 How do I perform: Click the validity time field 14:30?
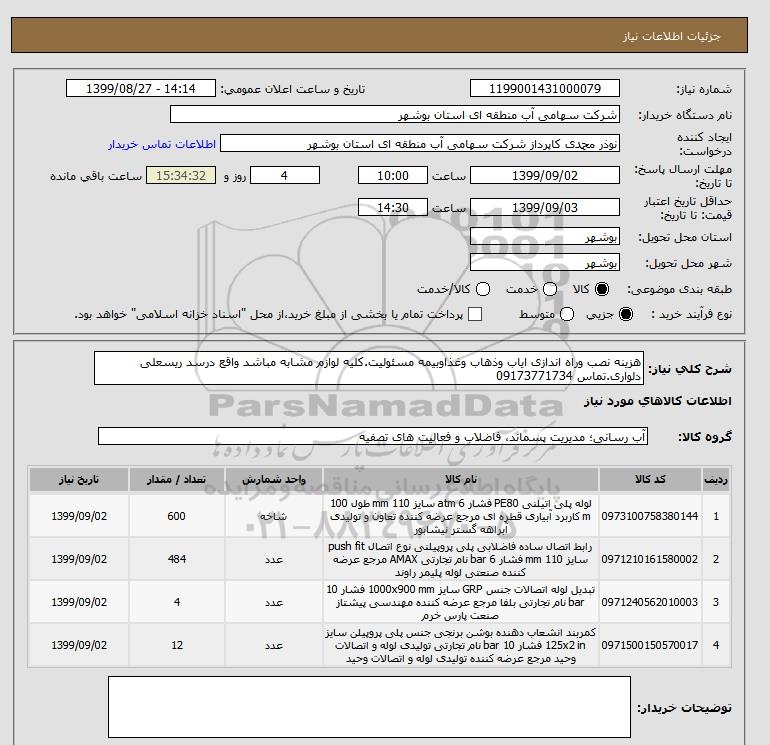pos(393,207)
